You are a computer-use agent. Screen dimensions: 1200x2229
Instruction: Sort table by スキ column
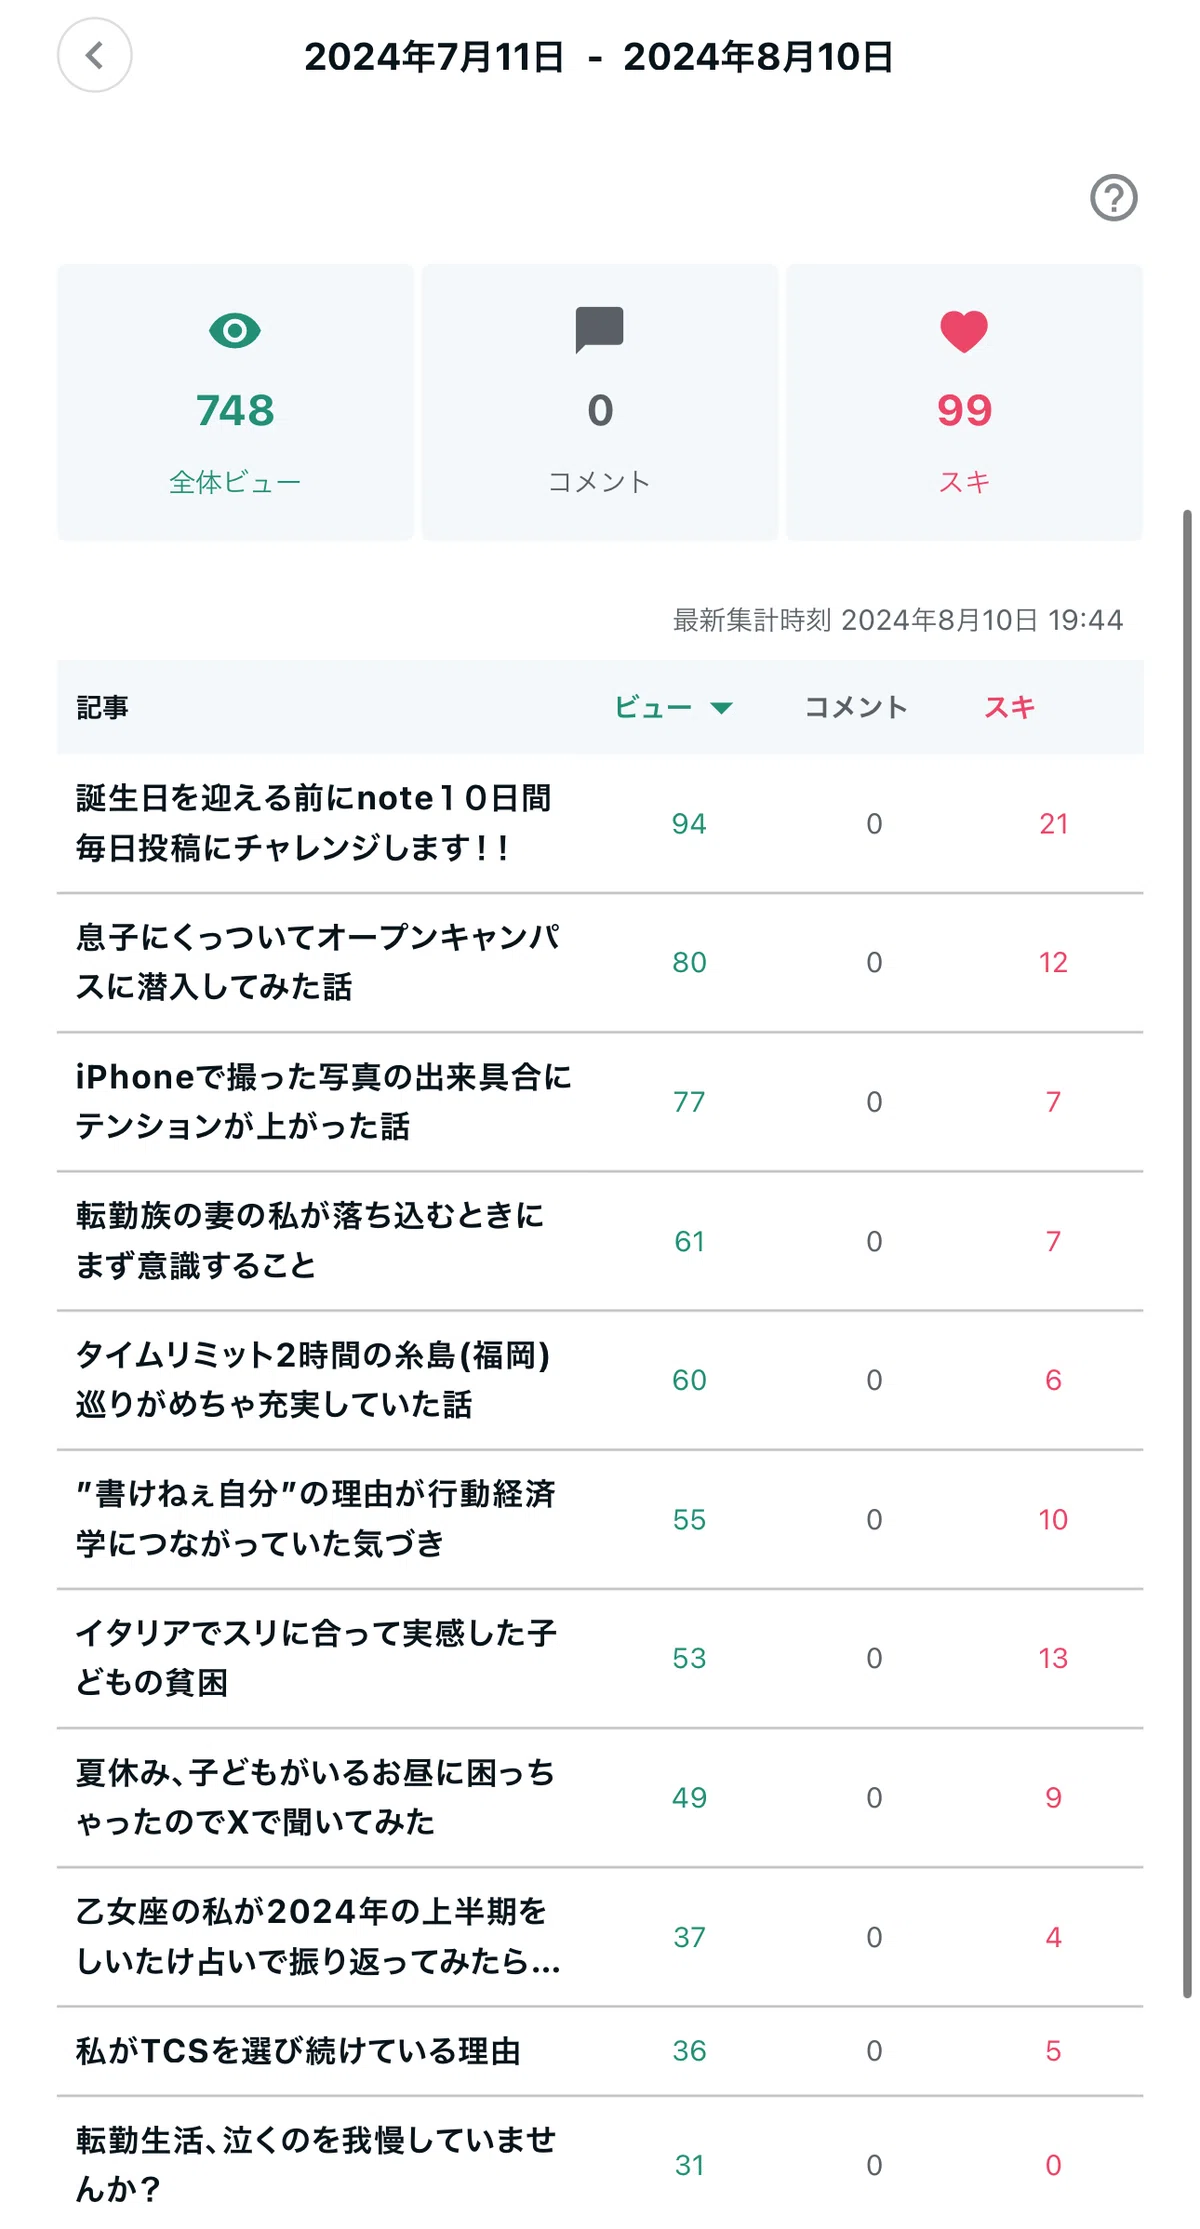(x=1009, y=707)
